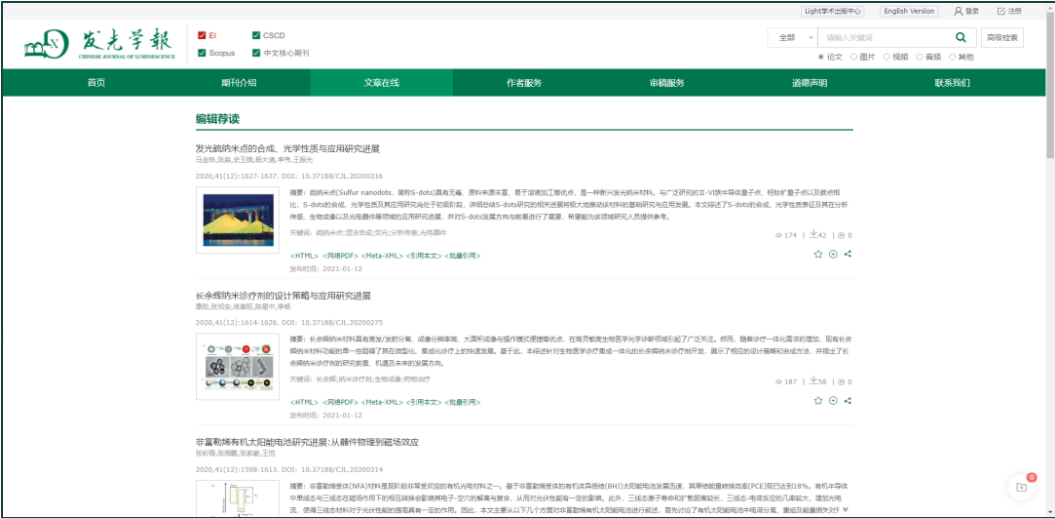The image size is (1055, 518).
Task: Select the 图片 radio button
Action: pyautogui.click(x=855, y=57)
